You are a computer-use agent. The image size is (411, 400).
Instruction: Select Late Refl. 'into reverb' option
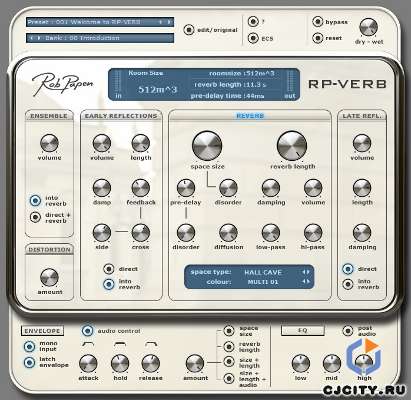(x=348, y=284)
